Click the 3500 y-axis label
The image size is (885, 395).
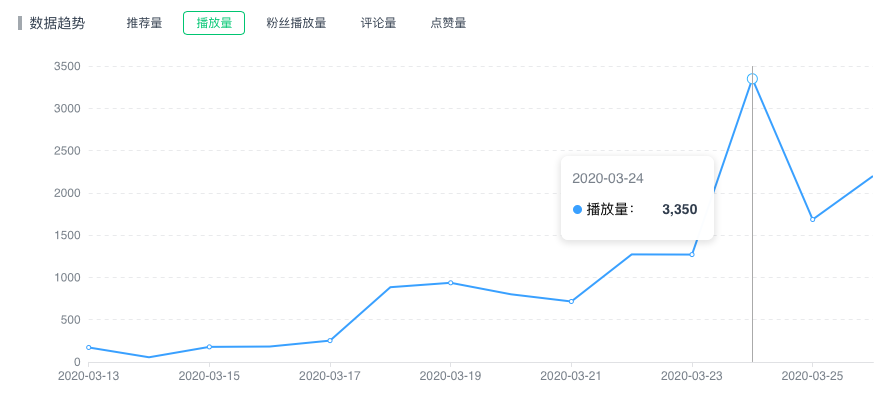(67, 67)
